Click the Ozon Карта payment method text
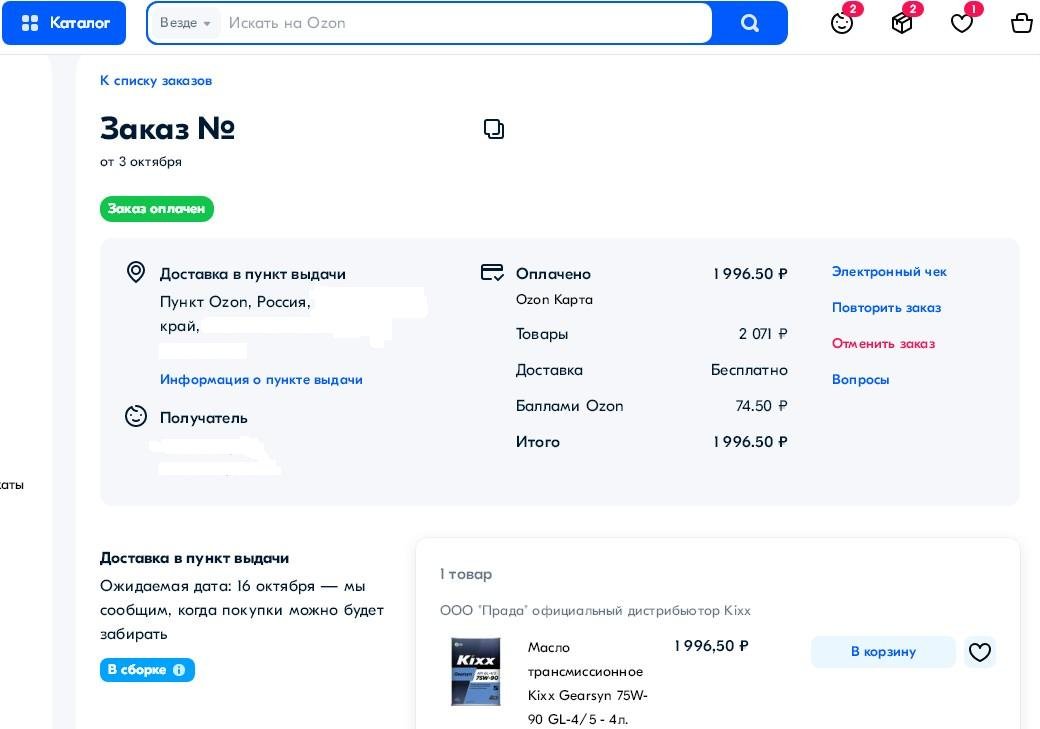This screenshot has width=1040, height=729. [554, 300]
